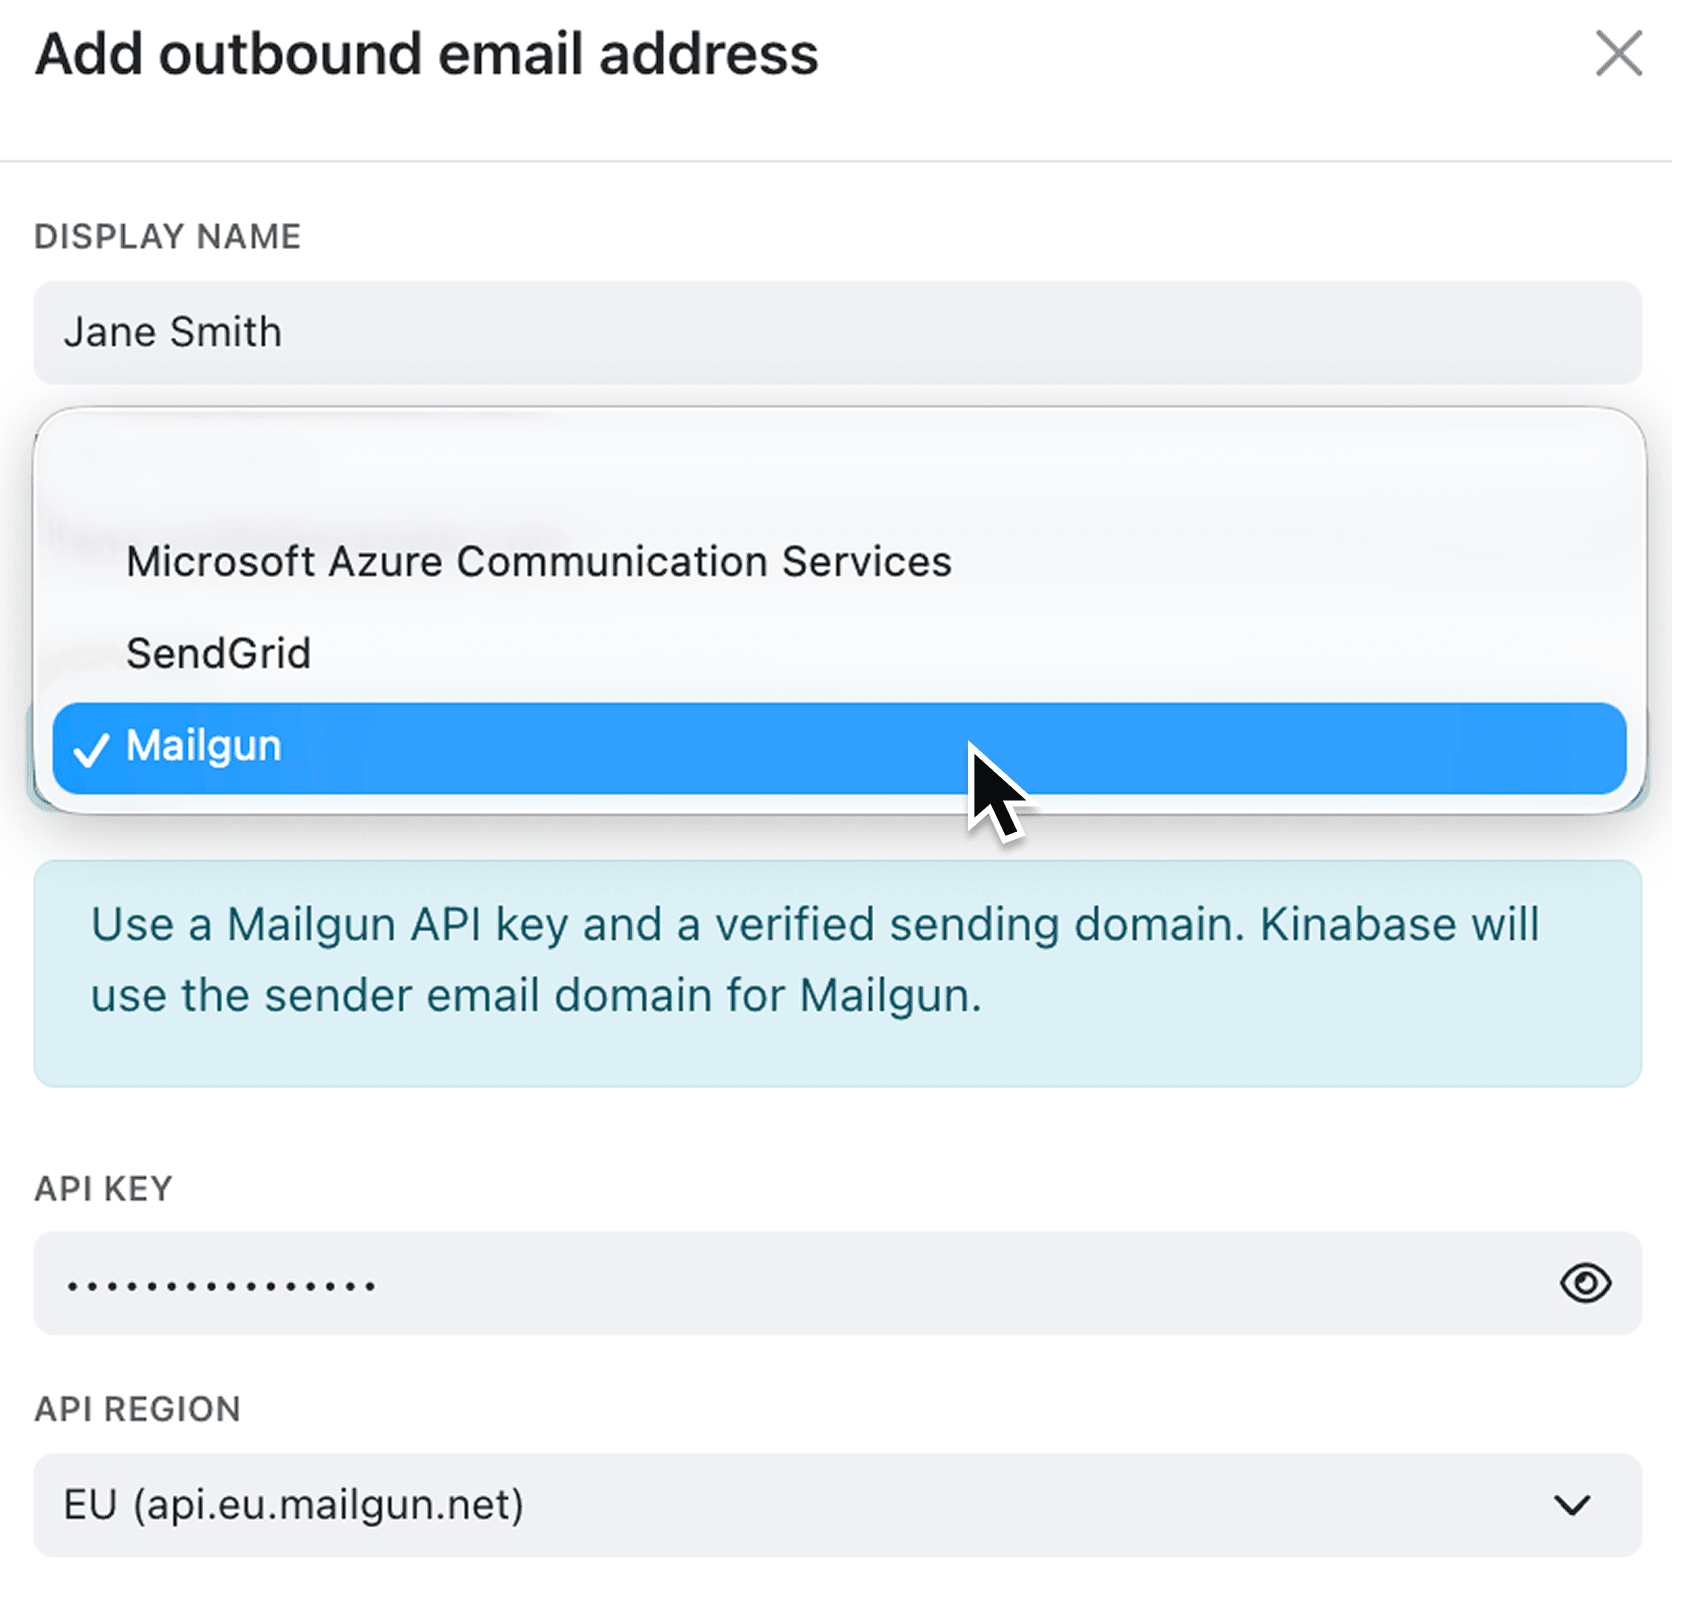Choose SendGrid from the provider list
Viewport: 1684px width, 1600px height.
click(x=219, y=653)
